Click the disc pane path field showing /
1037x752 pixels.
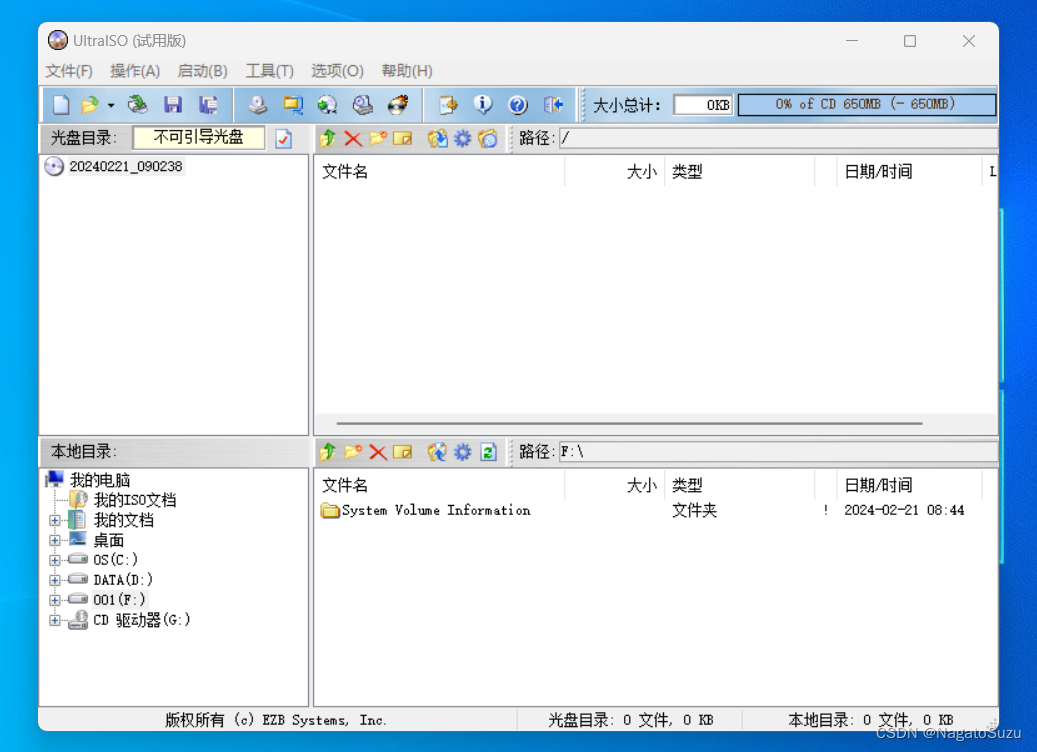coord(778,138)
